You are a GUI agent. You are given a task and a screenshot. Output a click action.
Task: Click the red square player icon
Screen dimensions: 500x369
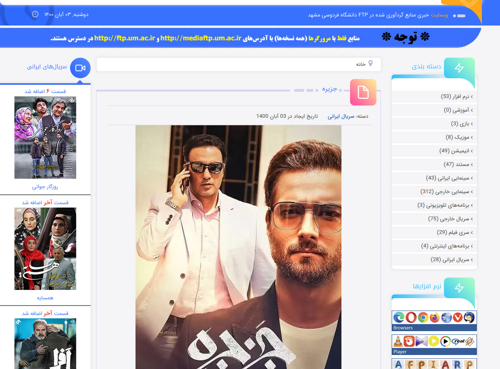click(409, 341)
